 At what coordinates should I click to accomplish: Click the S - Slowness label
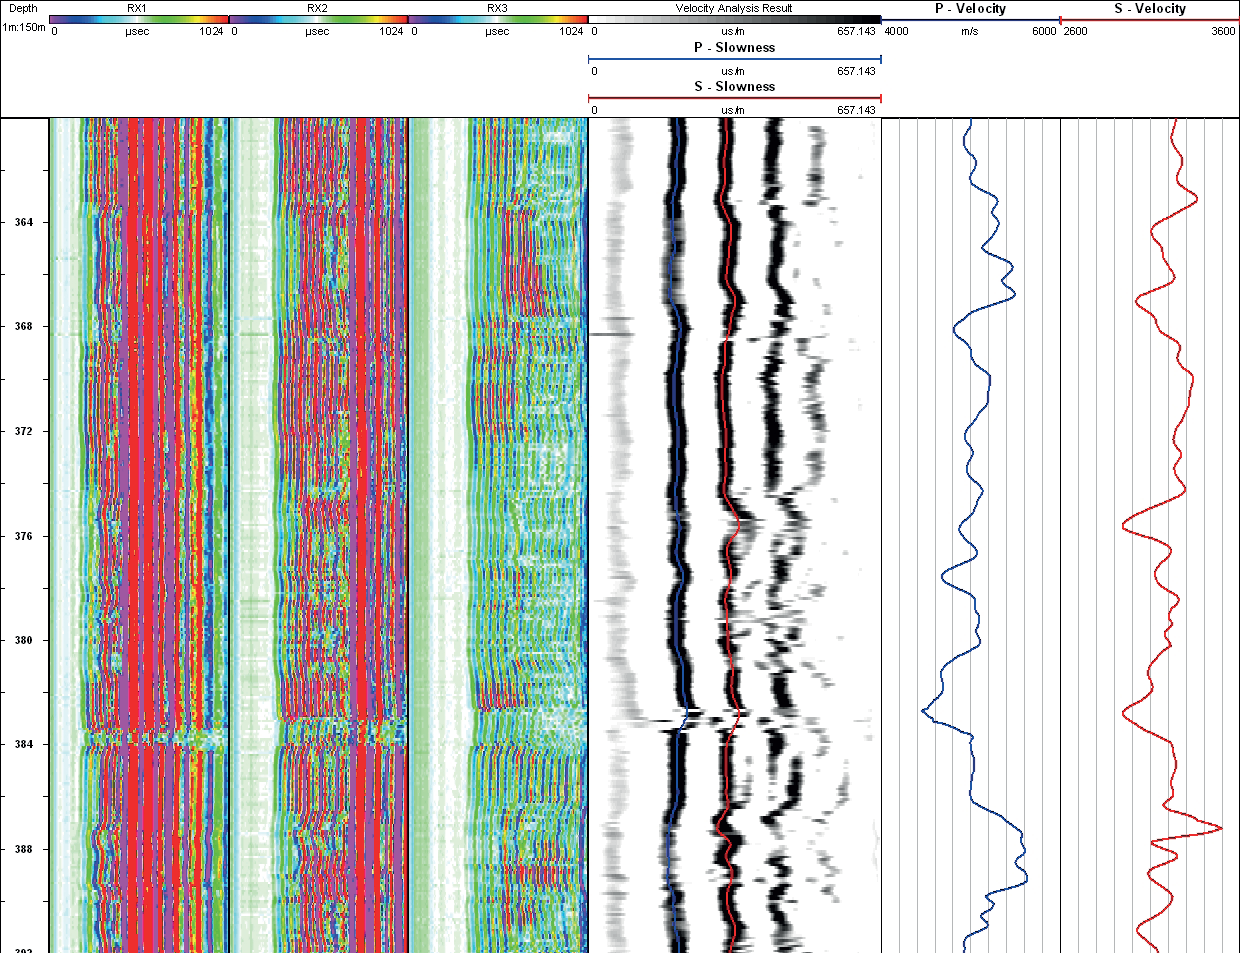coord(733,87)
